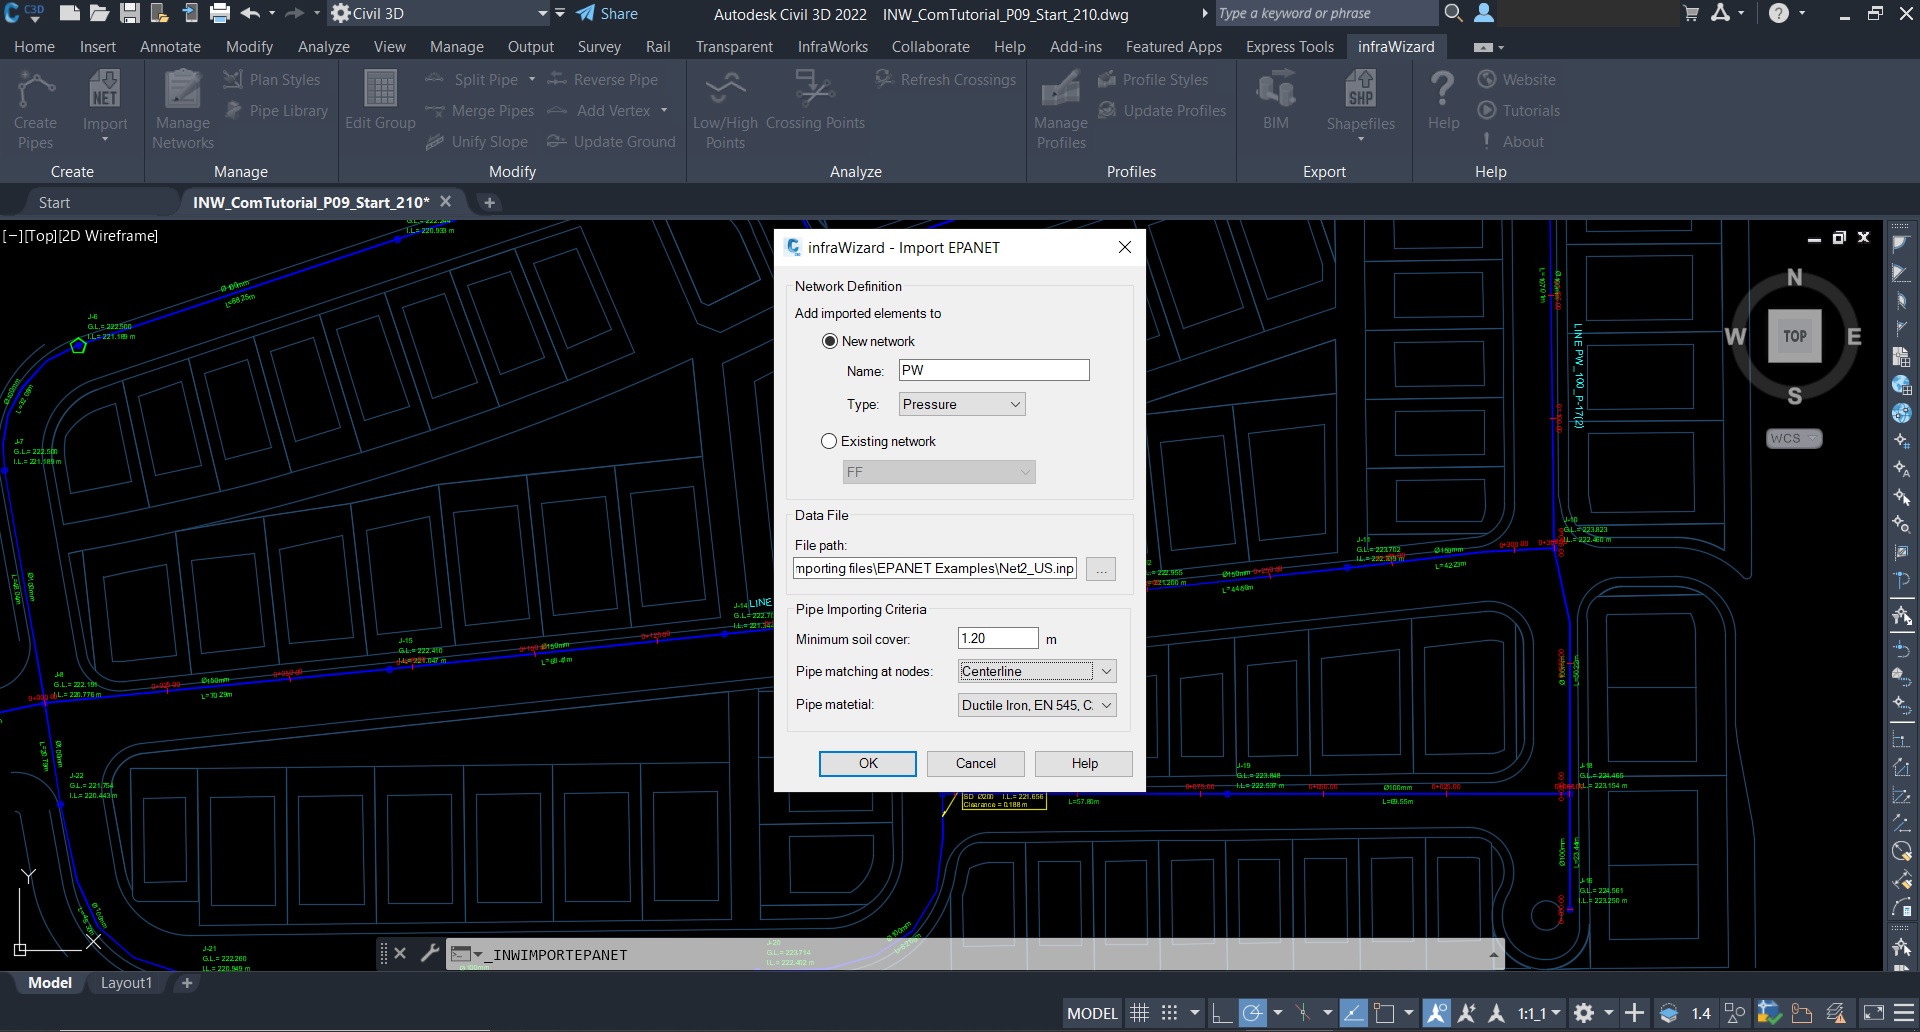1920x1032 pixels.
Task: Expand the network Type dropdown
Action: 961,404
